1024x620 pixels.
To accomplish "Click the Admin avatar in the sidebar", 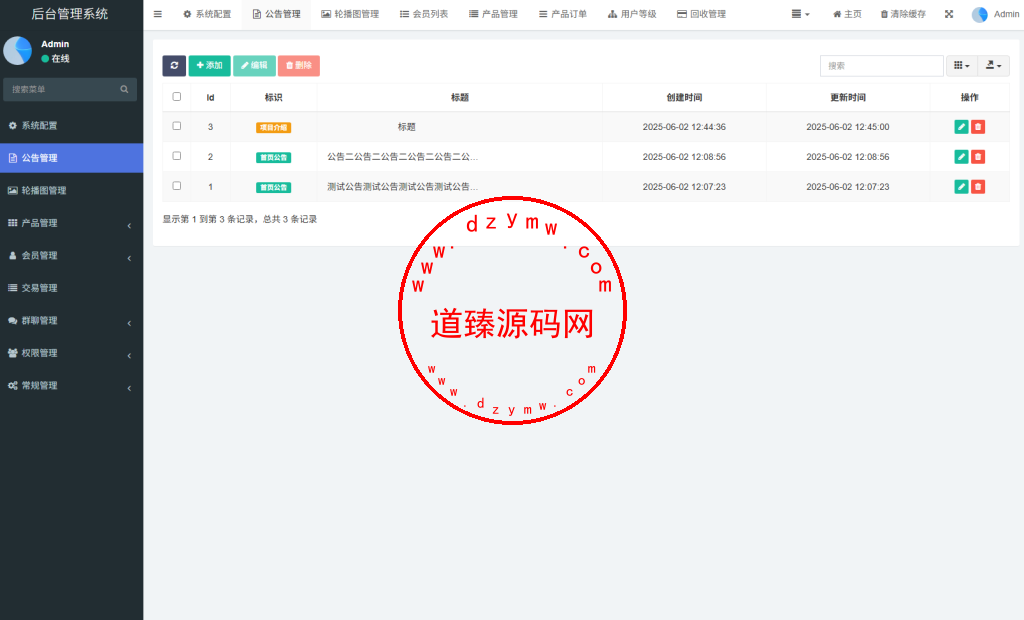I will pyautogui.click(x=18, y=50).
